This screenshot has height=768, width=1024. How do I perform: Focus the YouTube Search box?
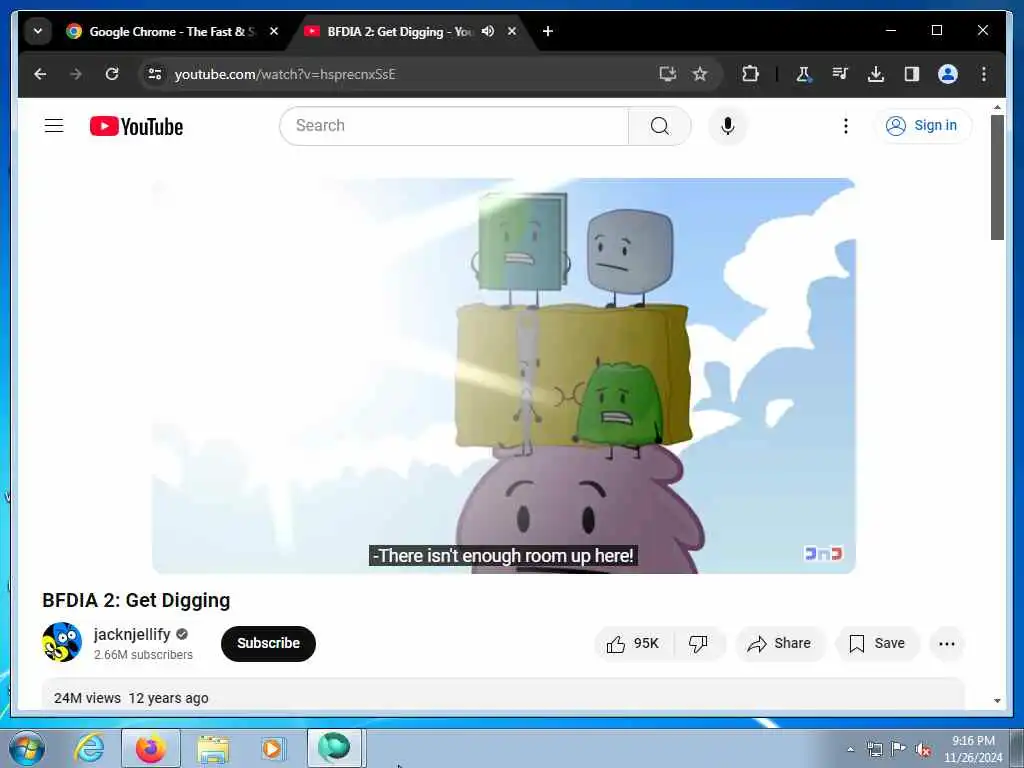[x=454, y=125]
